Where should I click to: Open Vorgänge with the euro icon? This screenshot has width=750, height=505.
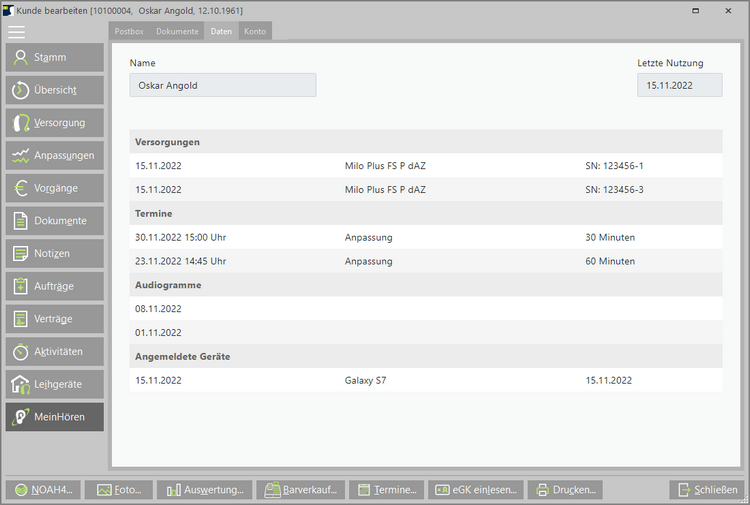click(x=54, y=188)
